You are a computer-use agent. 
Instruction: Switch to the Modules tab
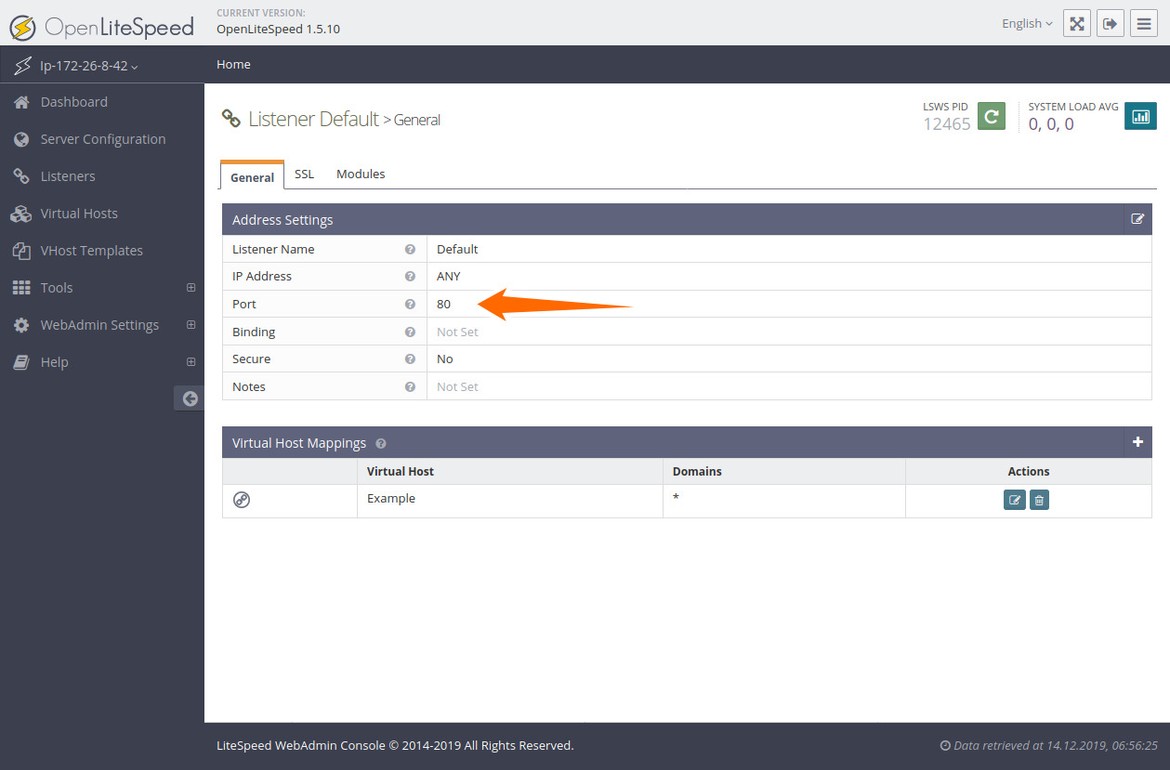[360, 174]
